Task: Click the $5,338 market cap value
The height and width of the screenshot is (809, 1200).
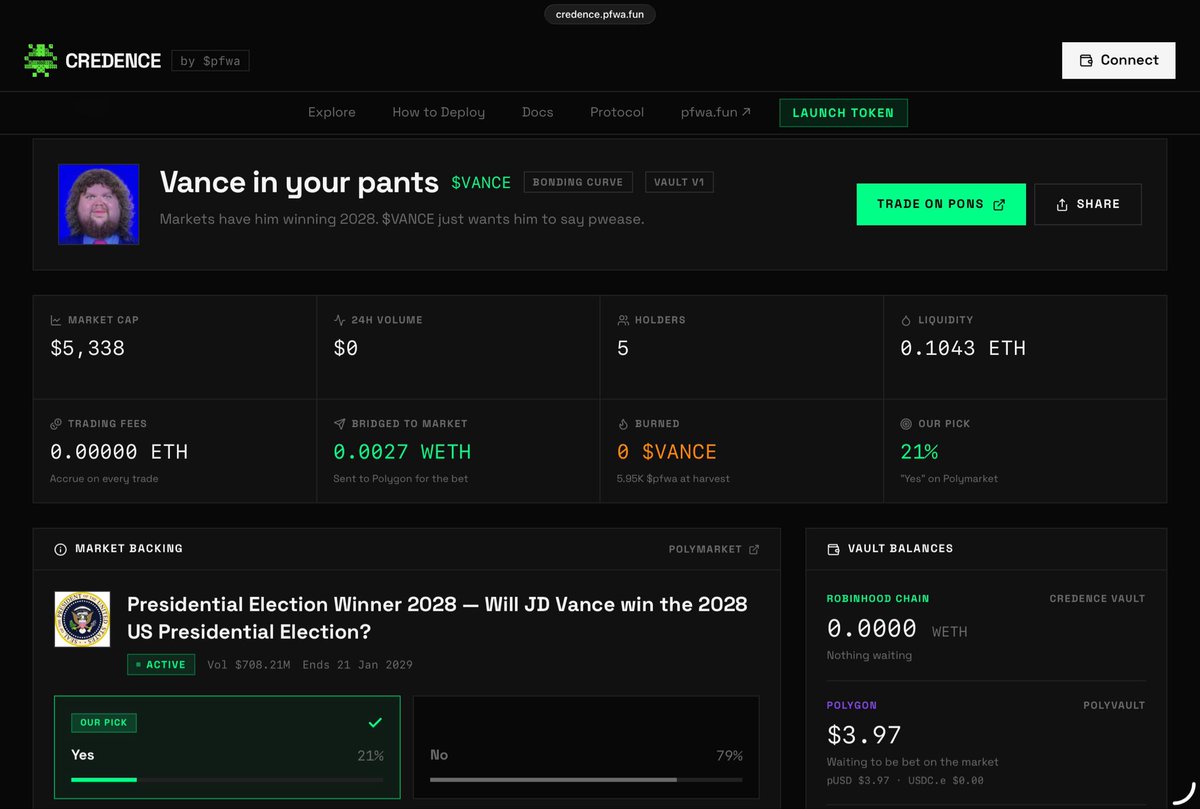Action: (x=87, y=349)
